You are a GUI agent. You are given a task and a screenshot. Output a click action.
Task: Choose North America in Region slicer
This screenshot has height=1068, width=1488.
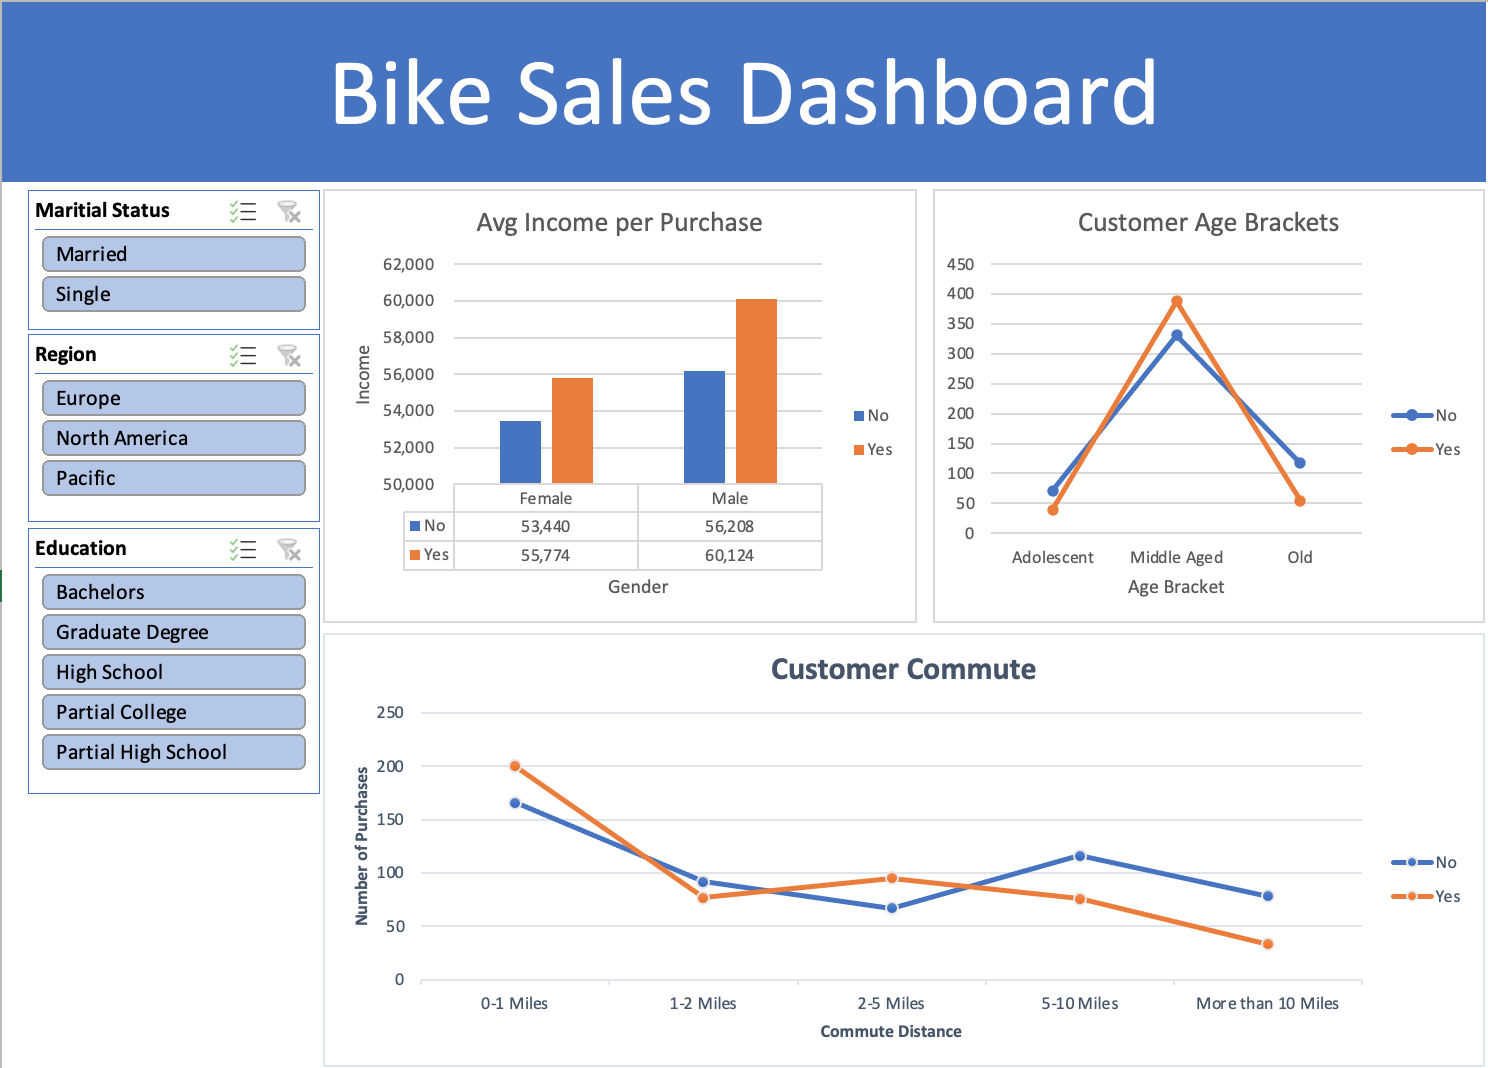173,438
